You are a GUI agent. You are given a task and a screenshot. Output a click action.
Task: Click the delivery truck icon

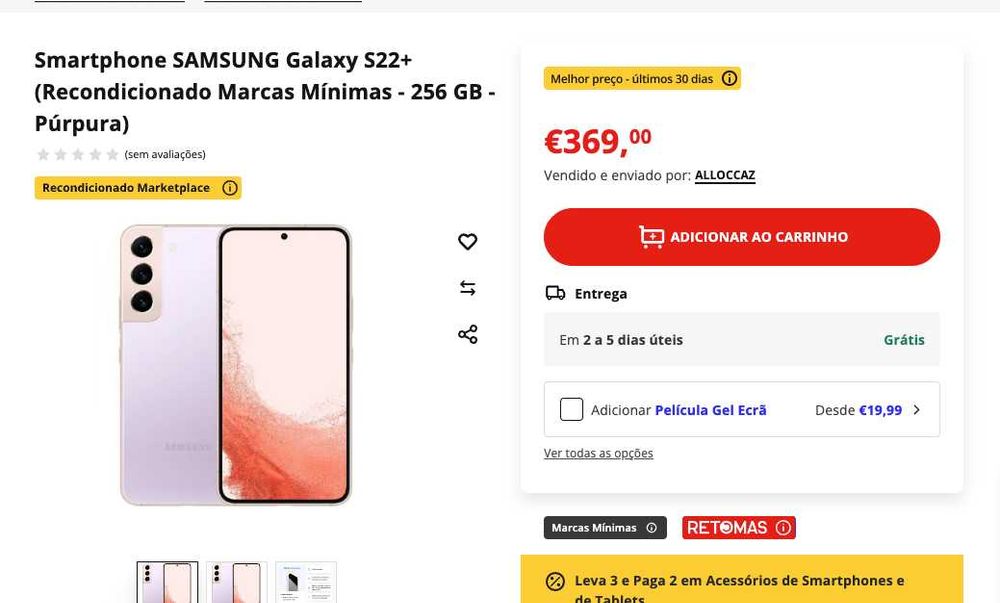[555, 293]
